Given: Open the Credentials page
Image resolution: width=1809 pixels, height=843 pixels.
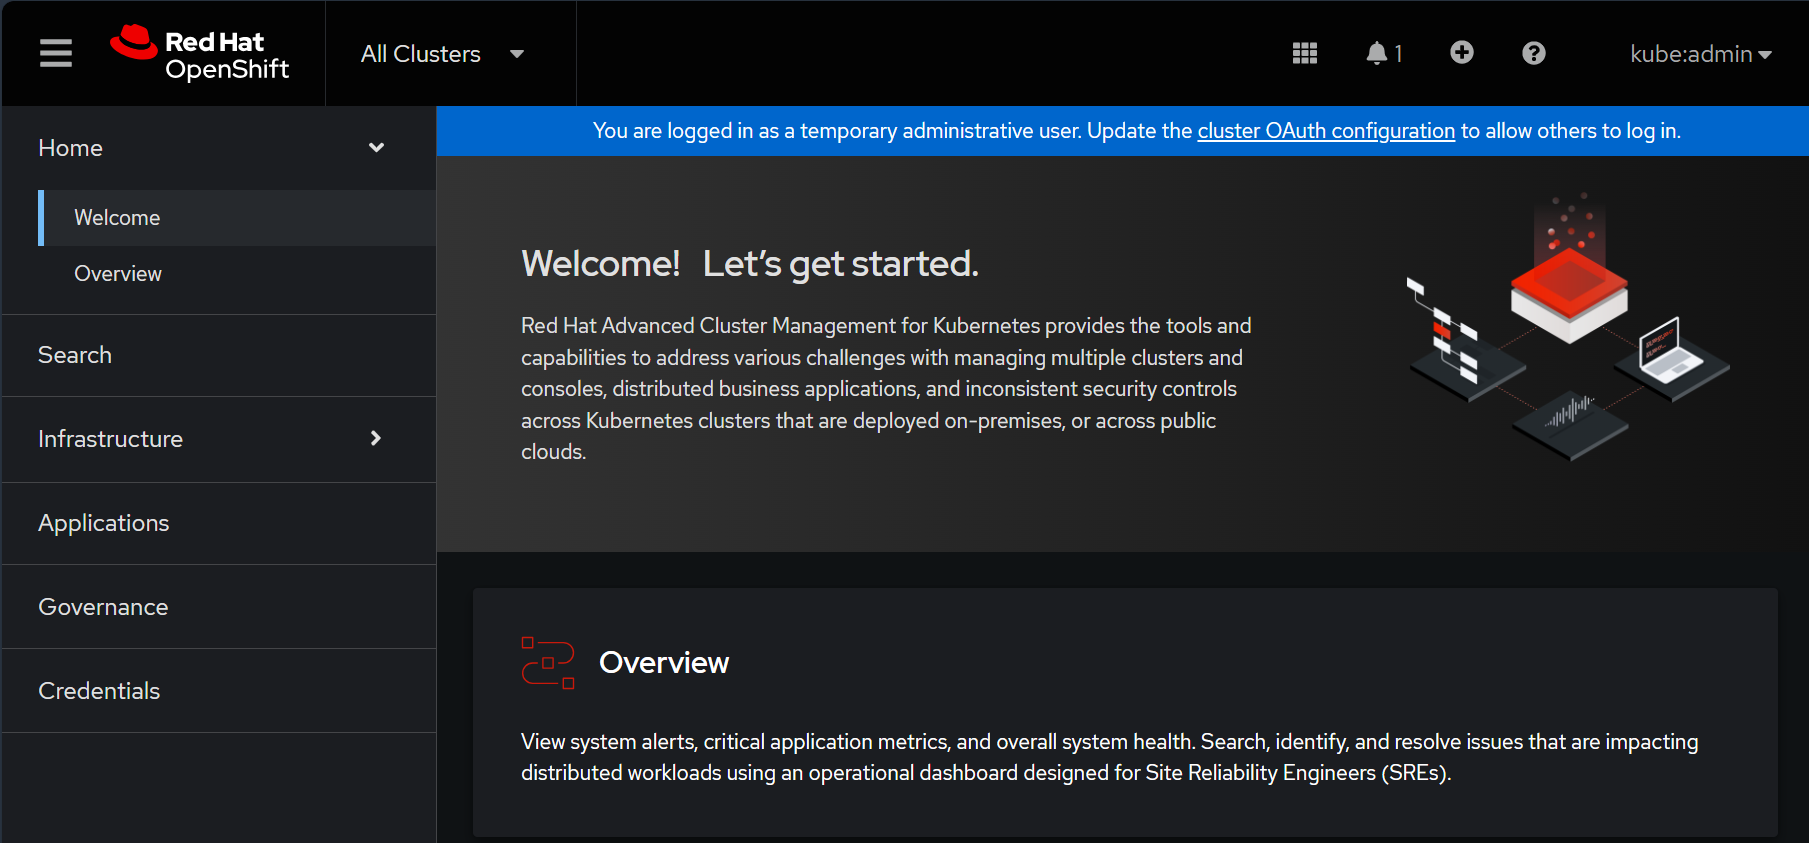Looking at the screenshot, I should pos(219,691).
